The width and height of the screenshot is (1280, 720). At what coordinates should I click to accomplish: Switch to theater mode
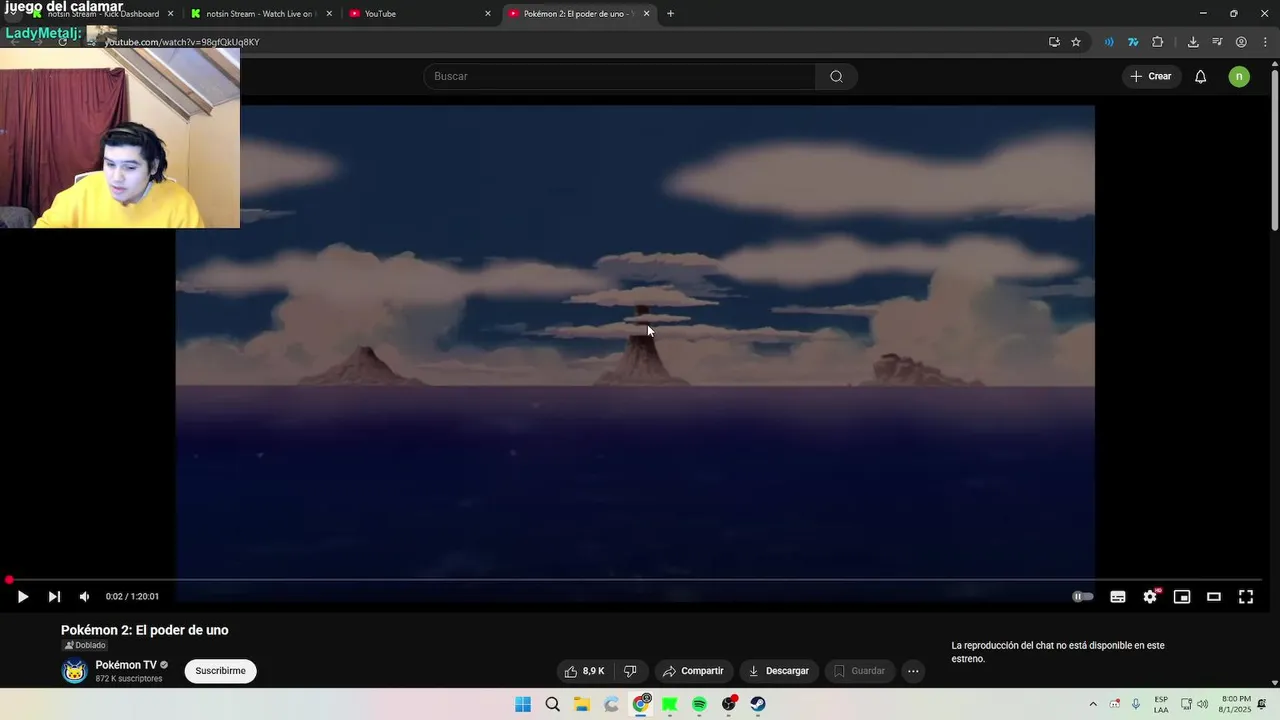(x=1214, y=597)
